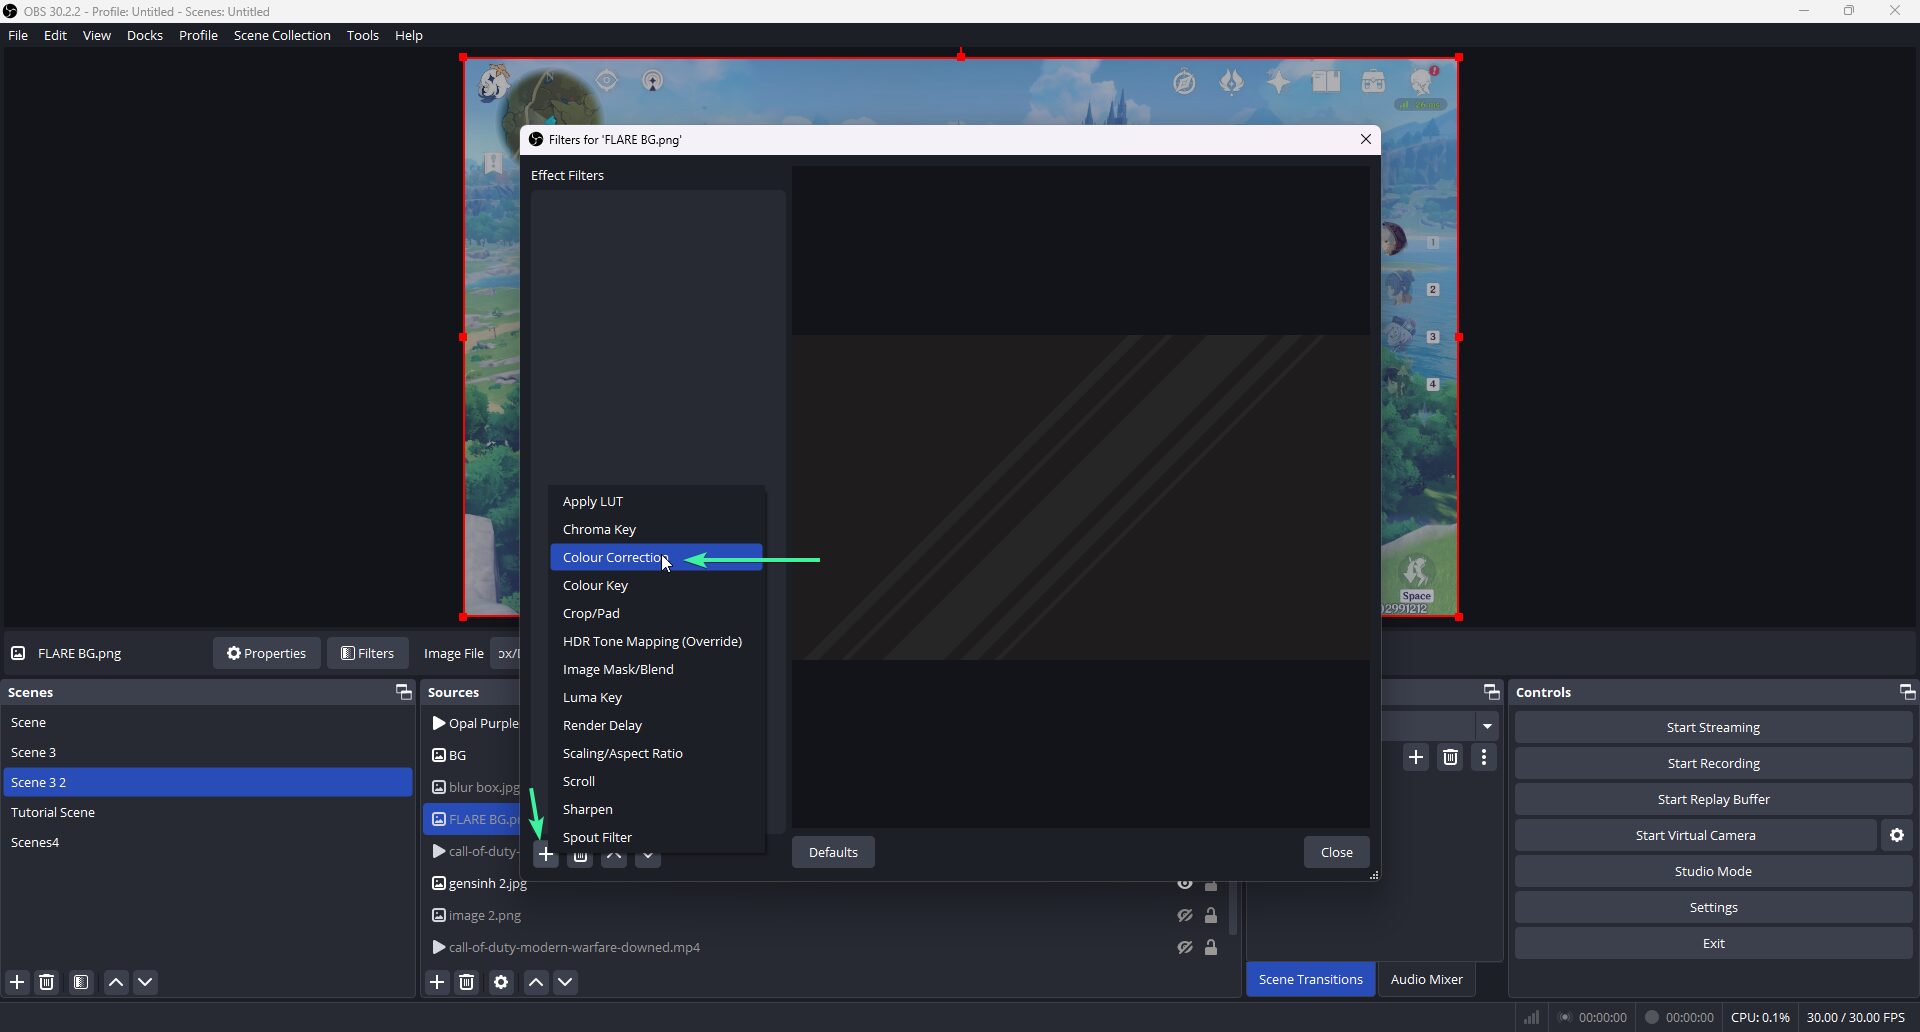The width and height of the screenshot is (1920, 1032).
Task: Toggle visibility of image 2.png source
Action: pyautogui.click(x=1185, y=915)
